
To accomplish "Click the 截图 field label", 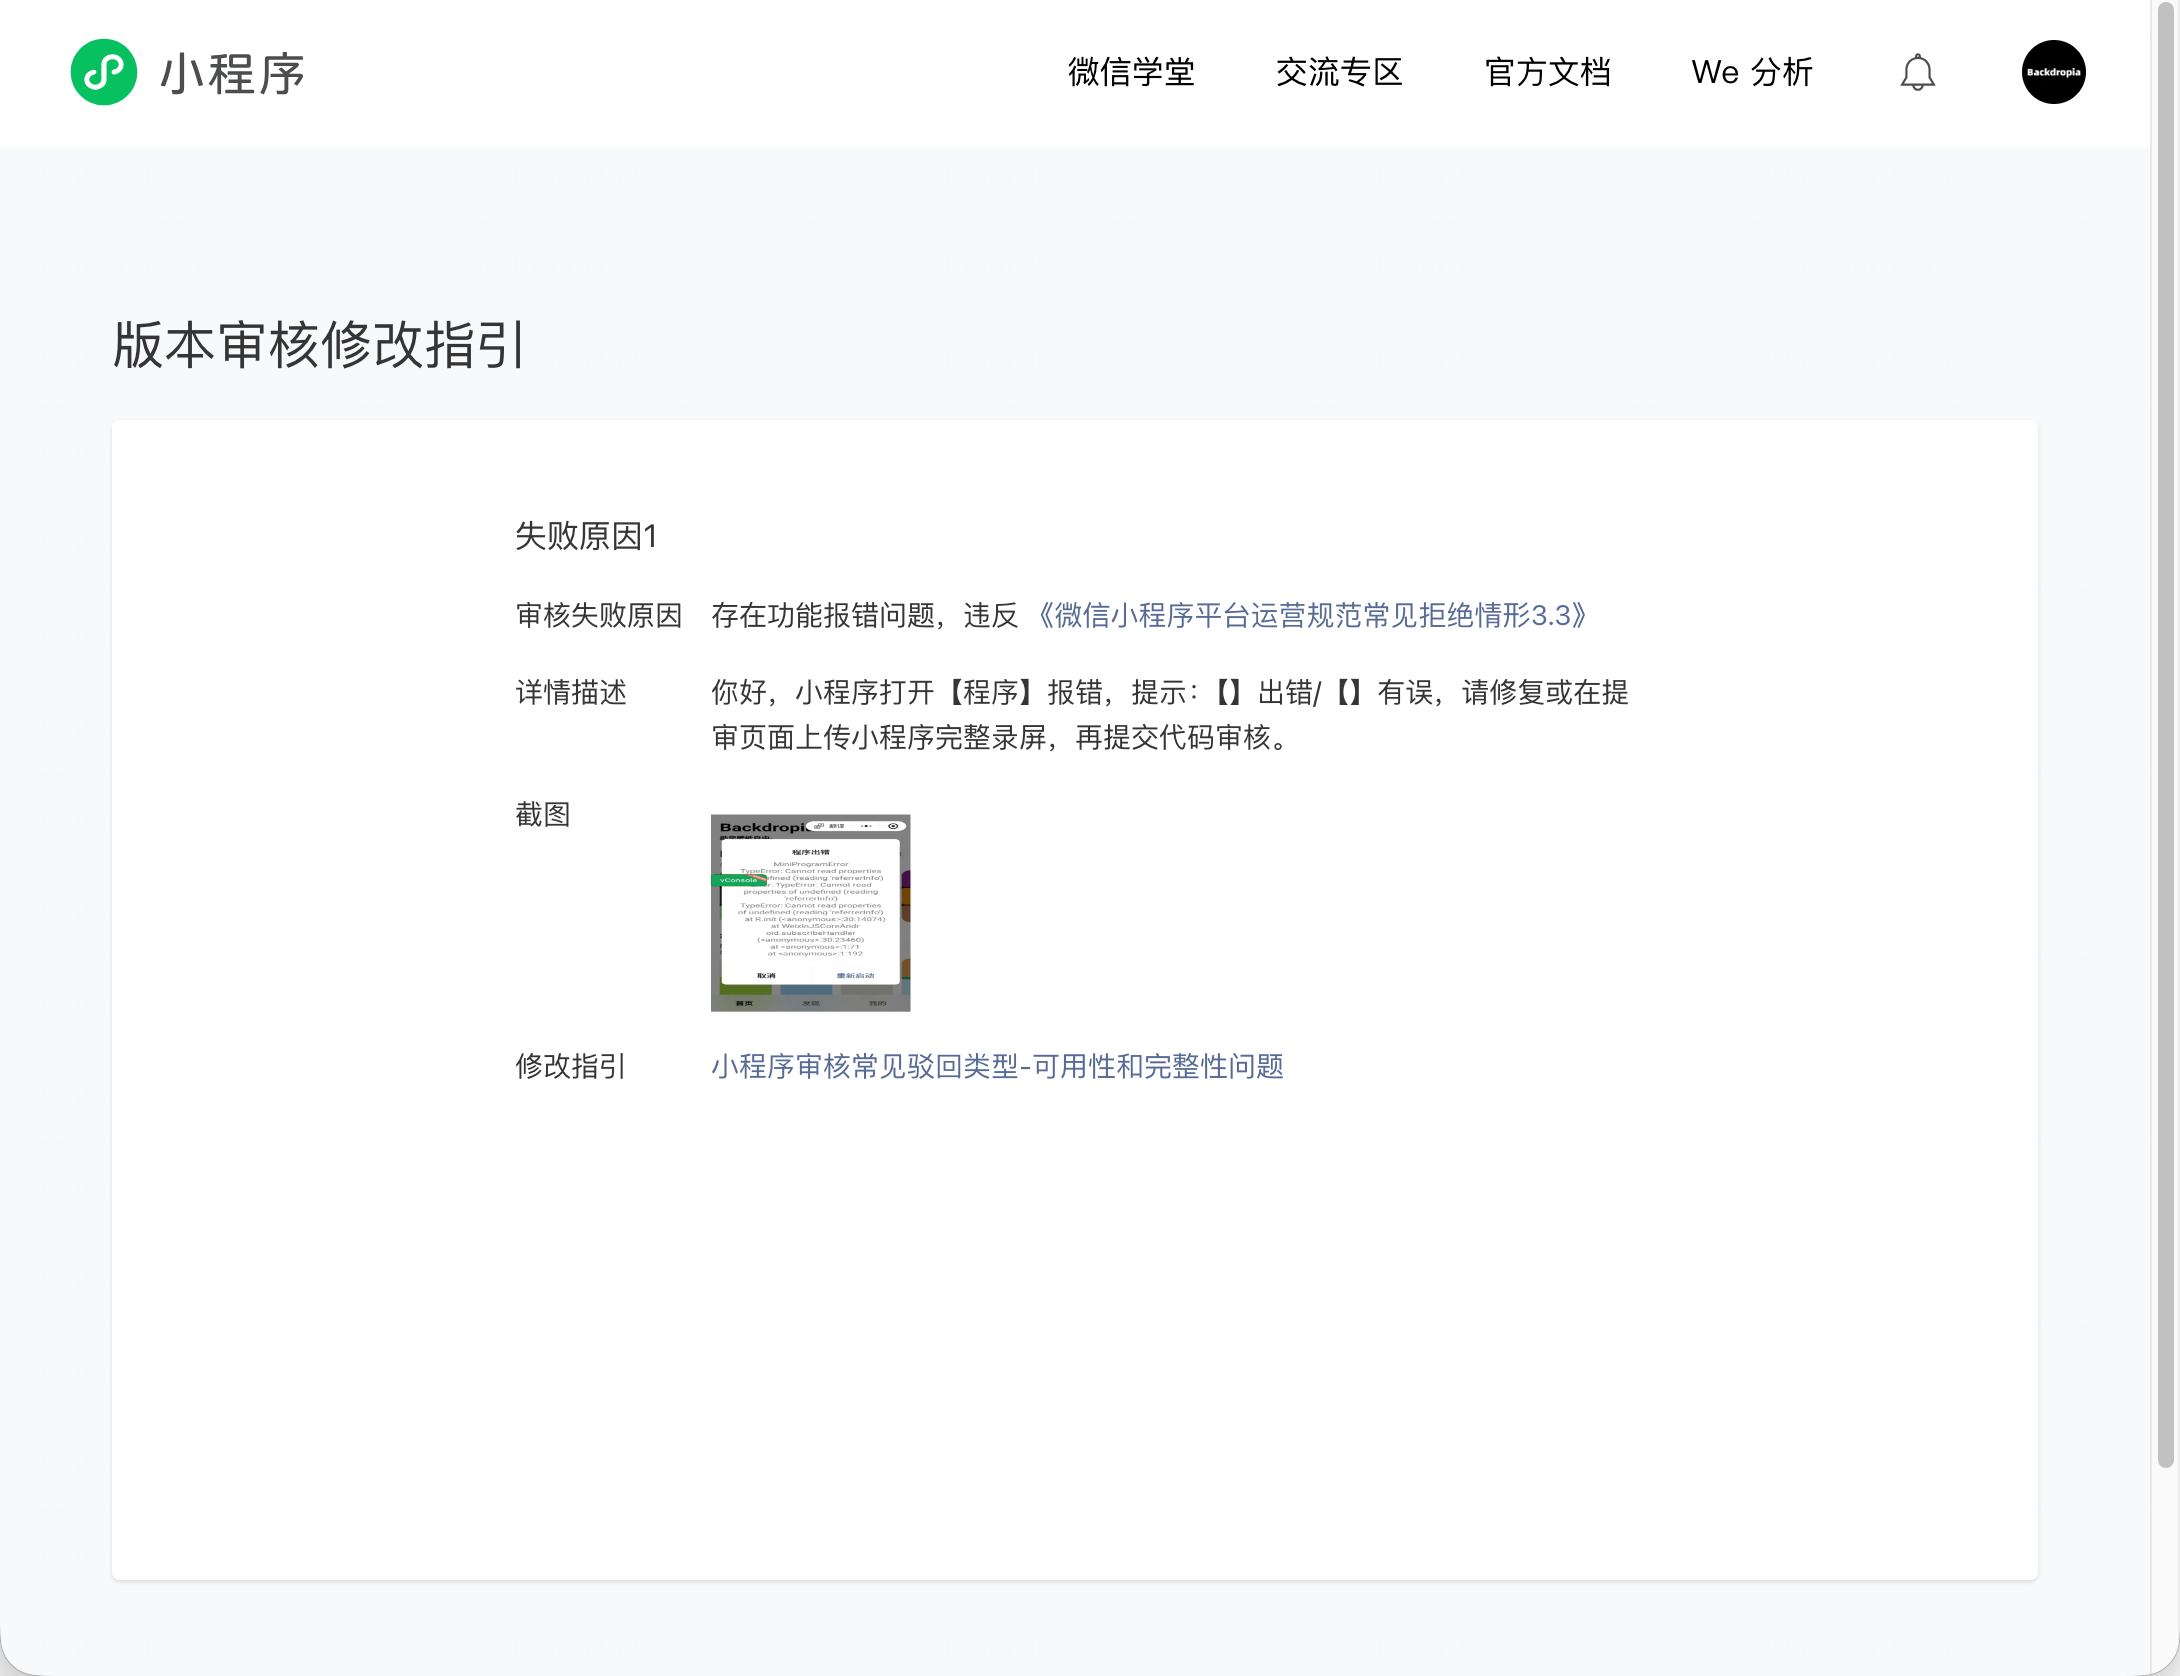I will click(543, 815).
